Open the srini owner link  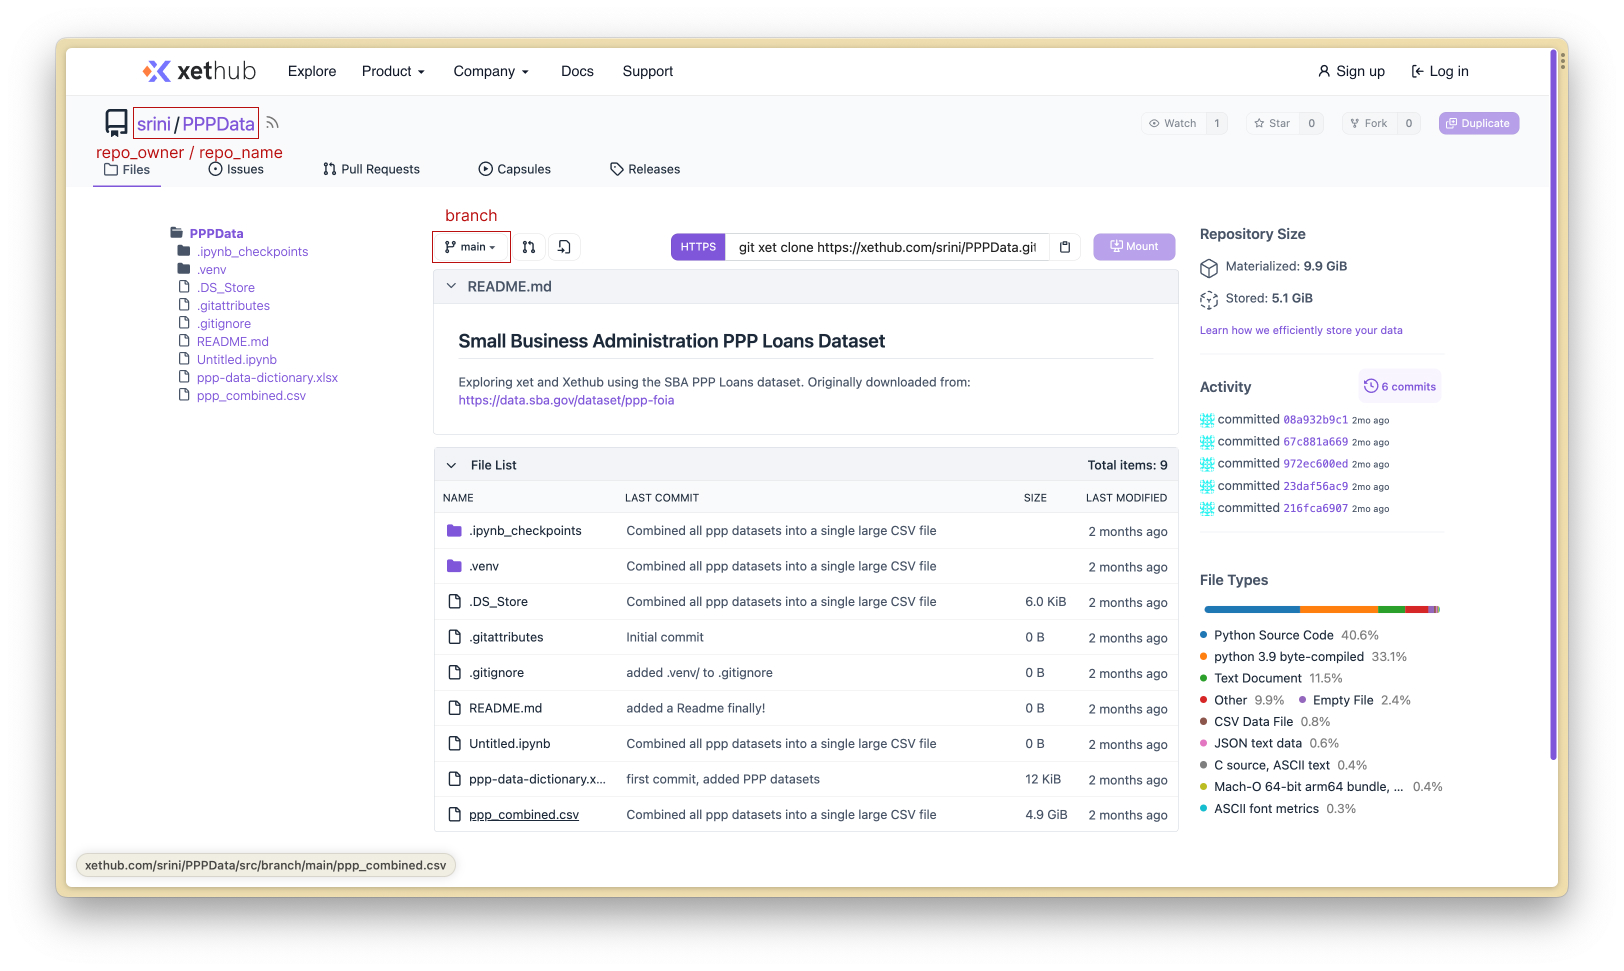(154, 124)
